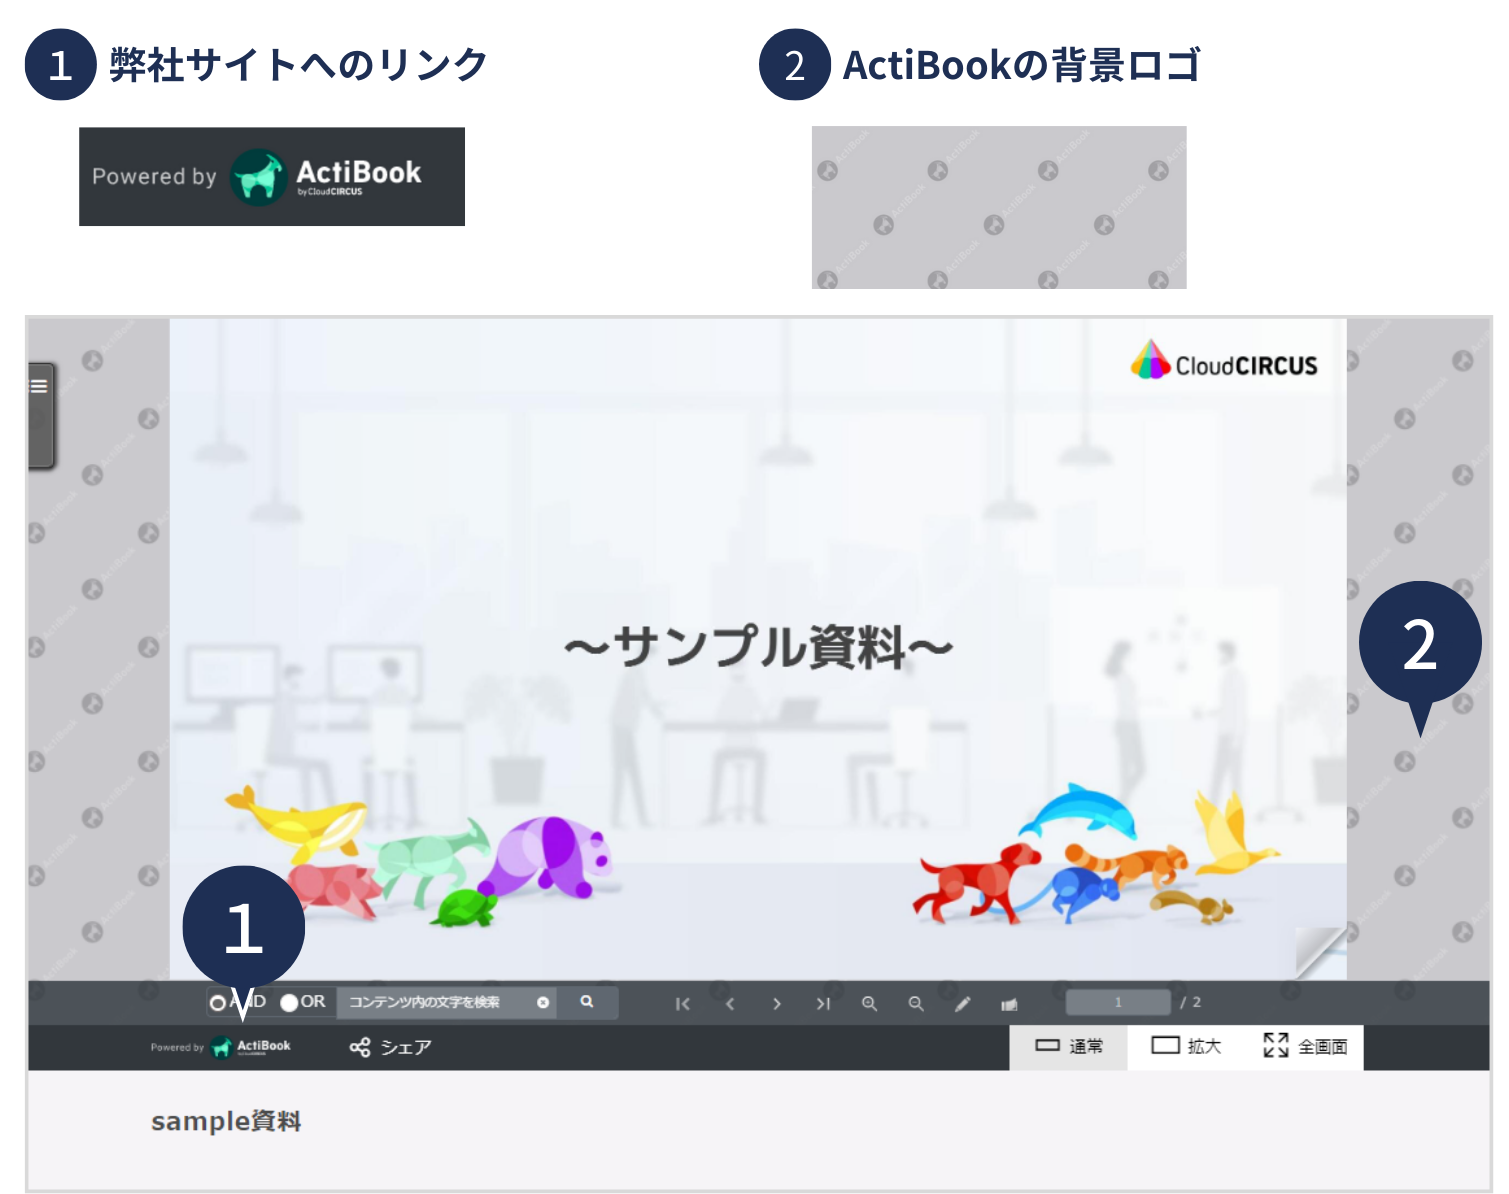1509x1194 pixels.
Task: Advance to the next page arrow
Action: 777,1003
